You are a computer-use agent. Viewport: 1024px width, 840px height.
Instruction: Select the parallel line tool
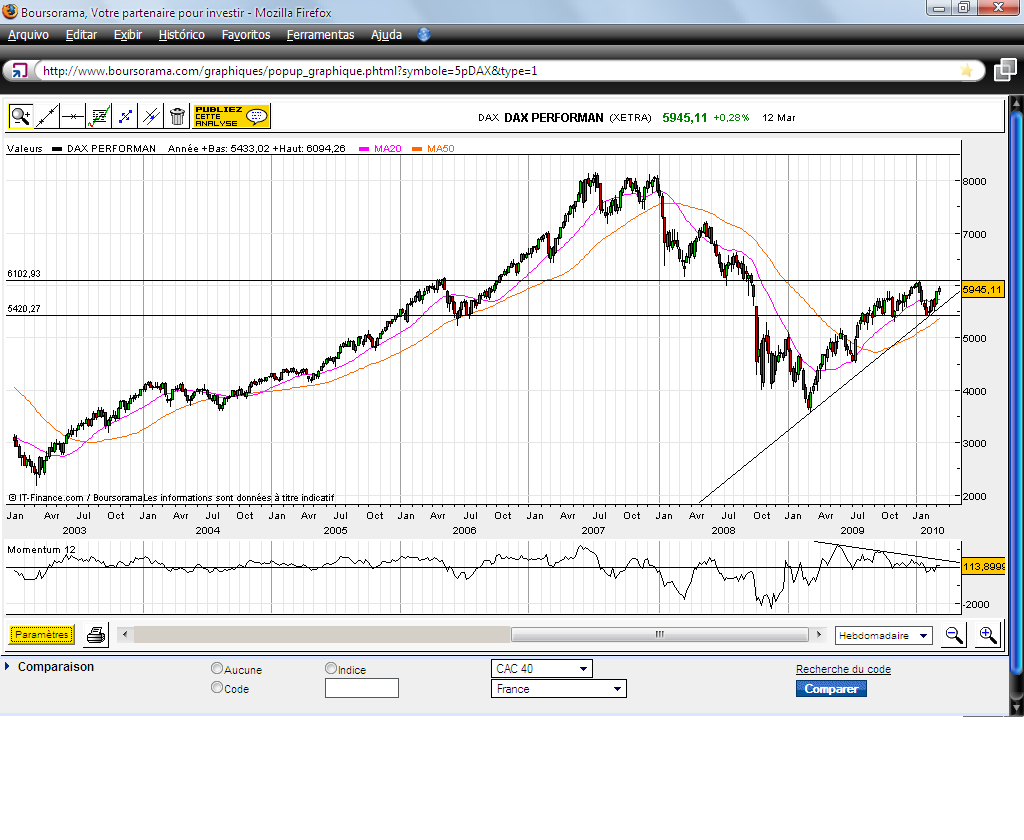click(151, 117)
